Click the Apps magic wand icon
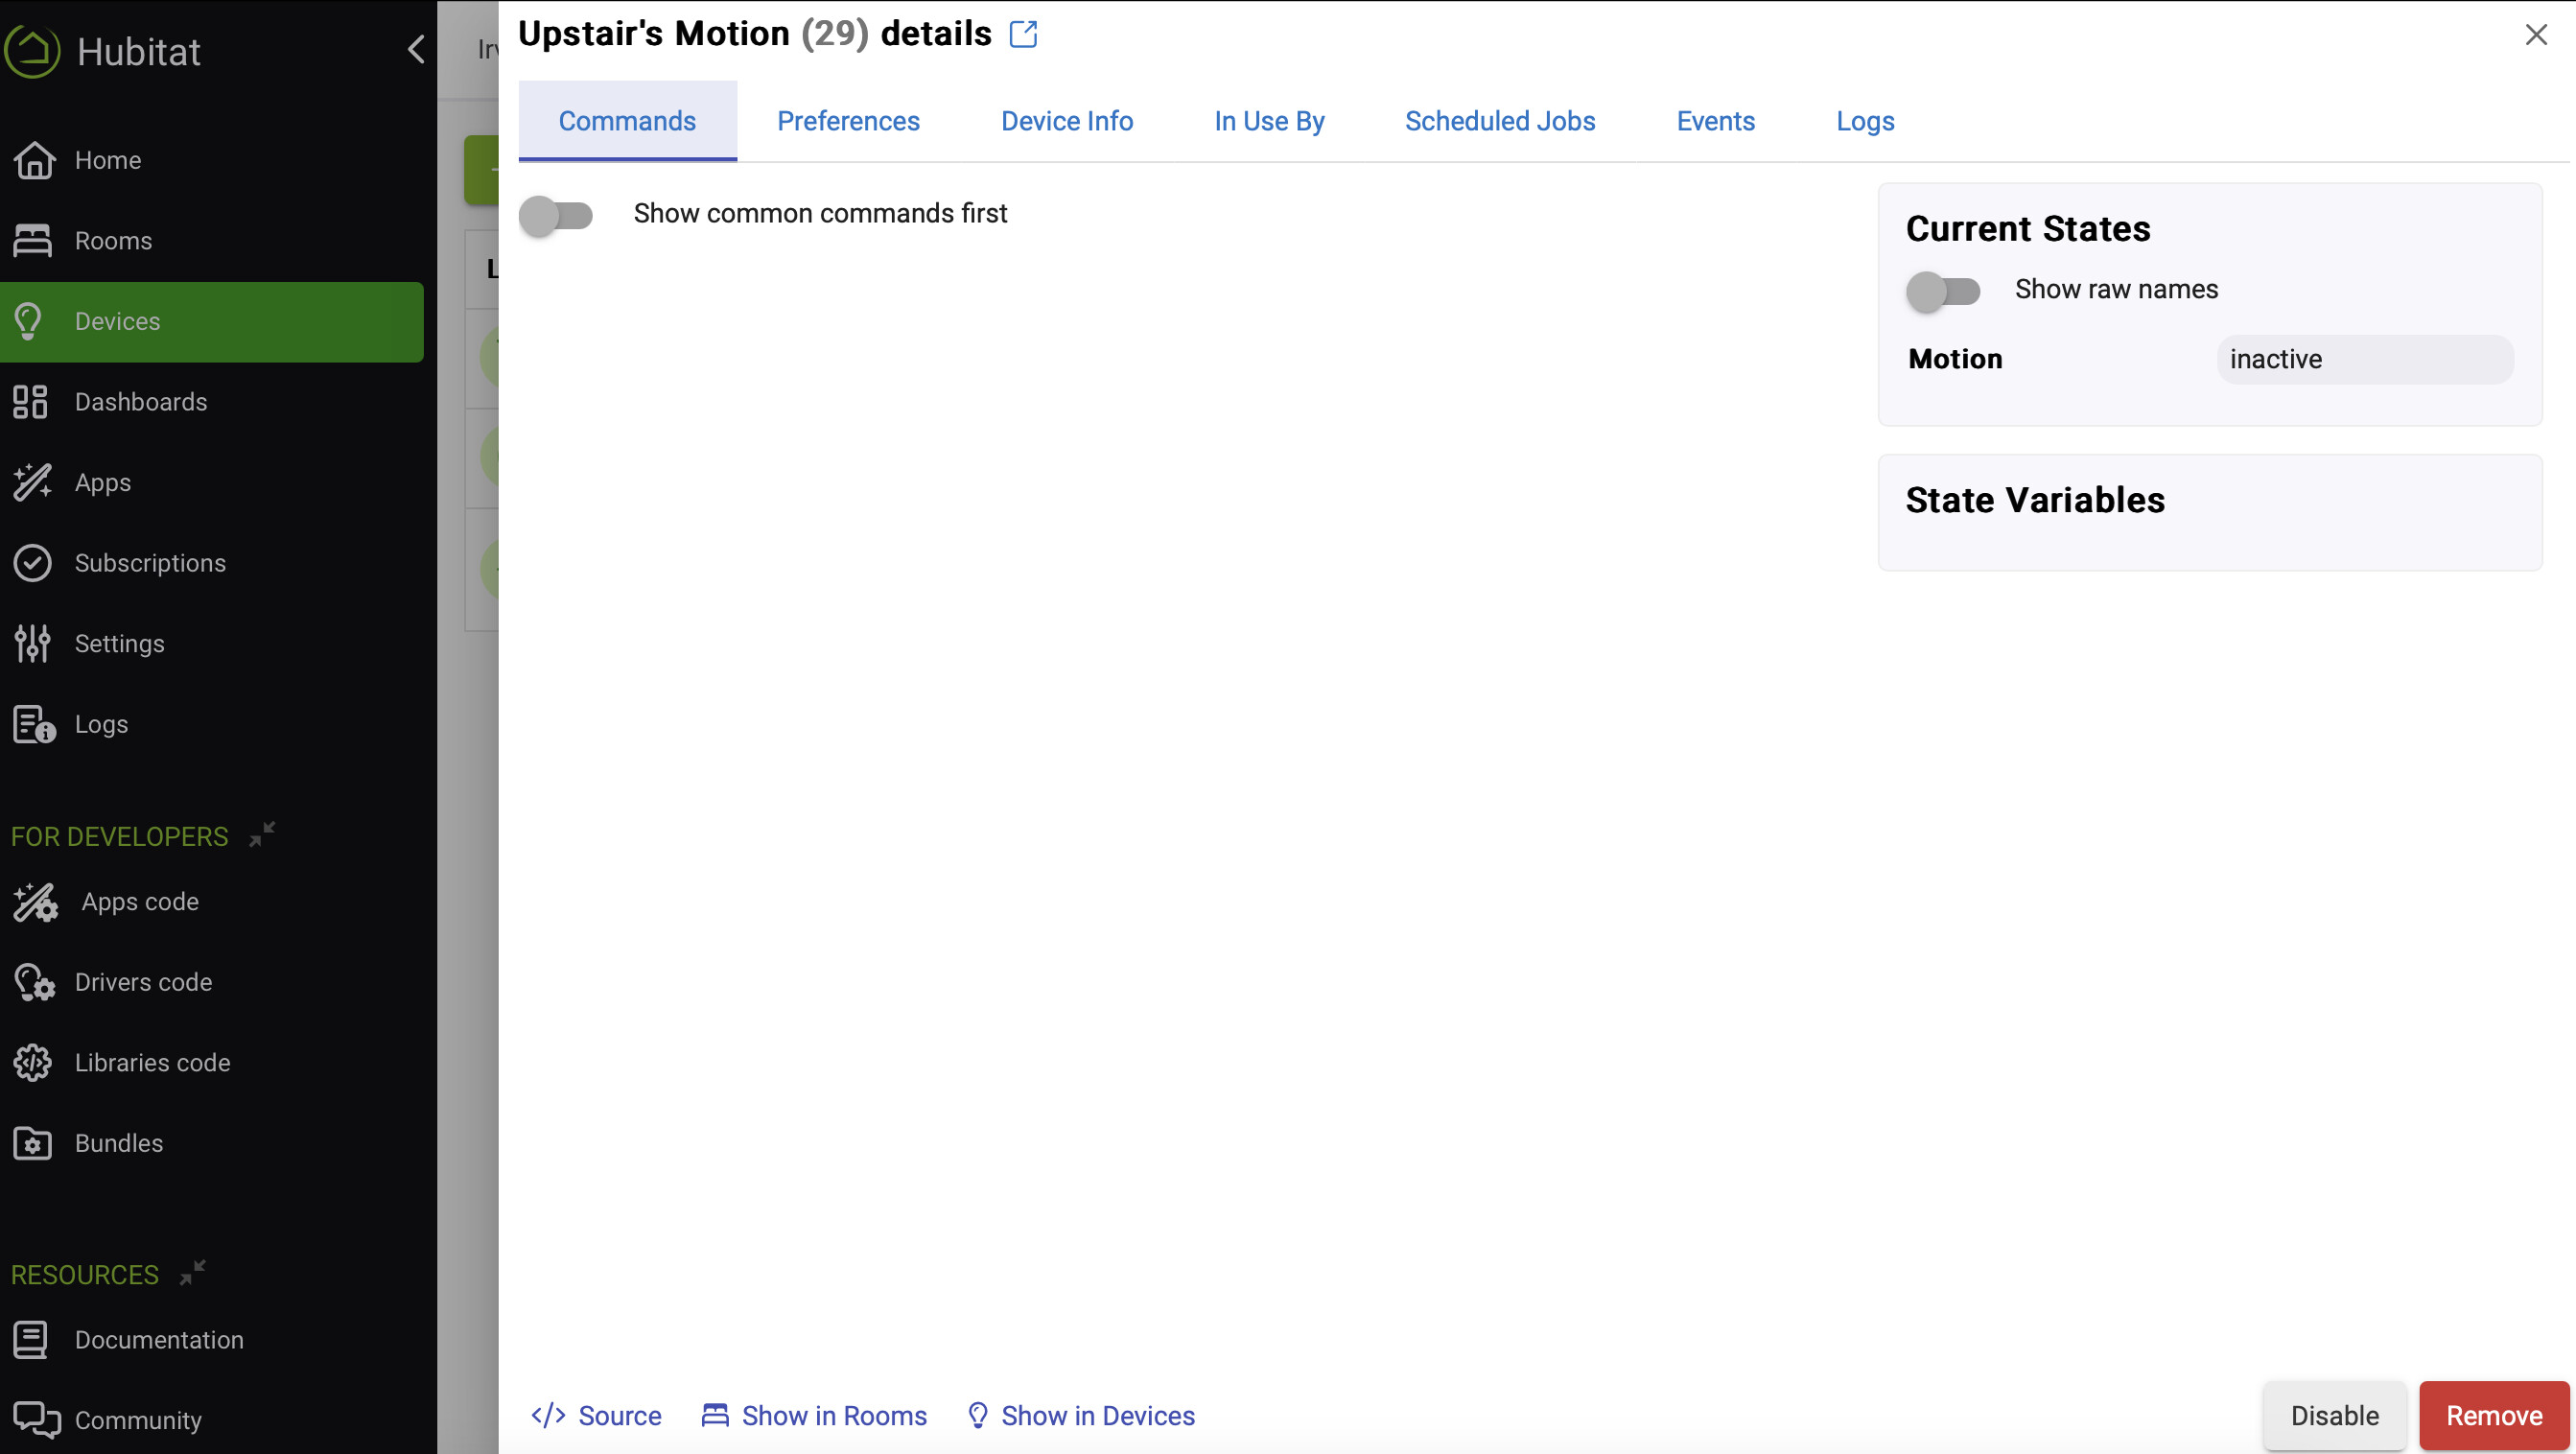 pos(33,482)
